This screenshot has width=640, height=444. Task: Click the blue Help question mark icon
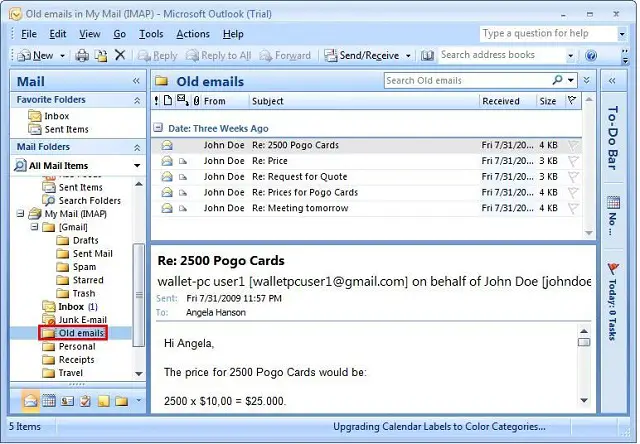pos(591,55)
